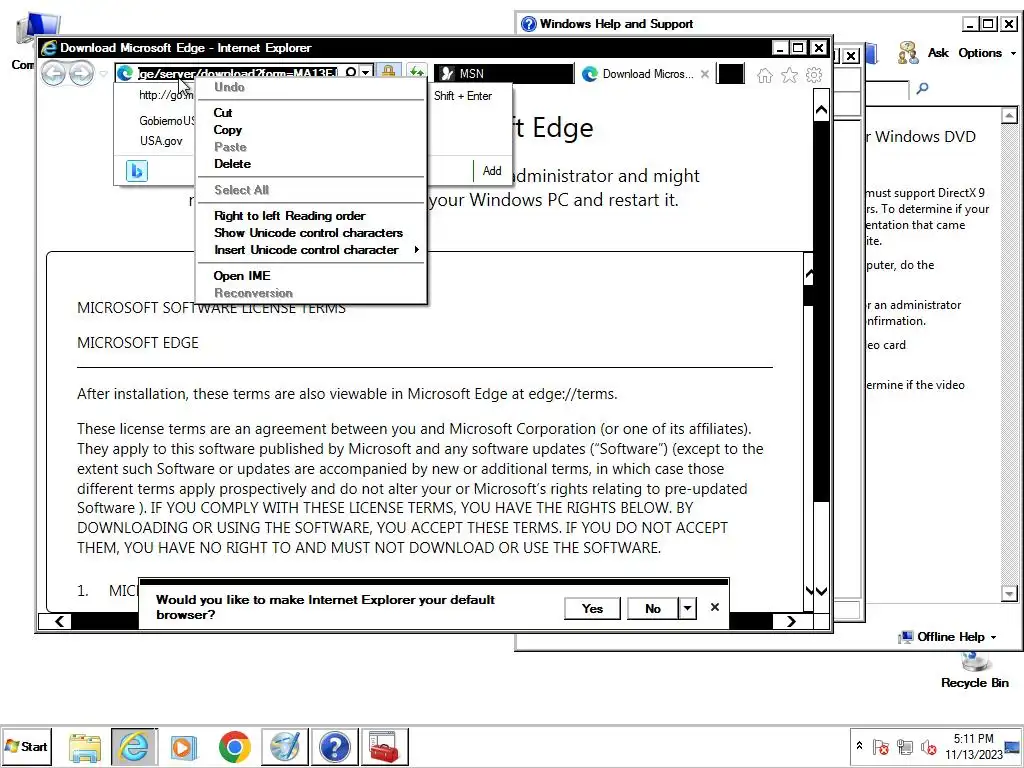1024x768 pixels.
Task: Open the address bar autocomplete dropdown arrow
Action: (366, 72)
